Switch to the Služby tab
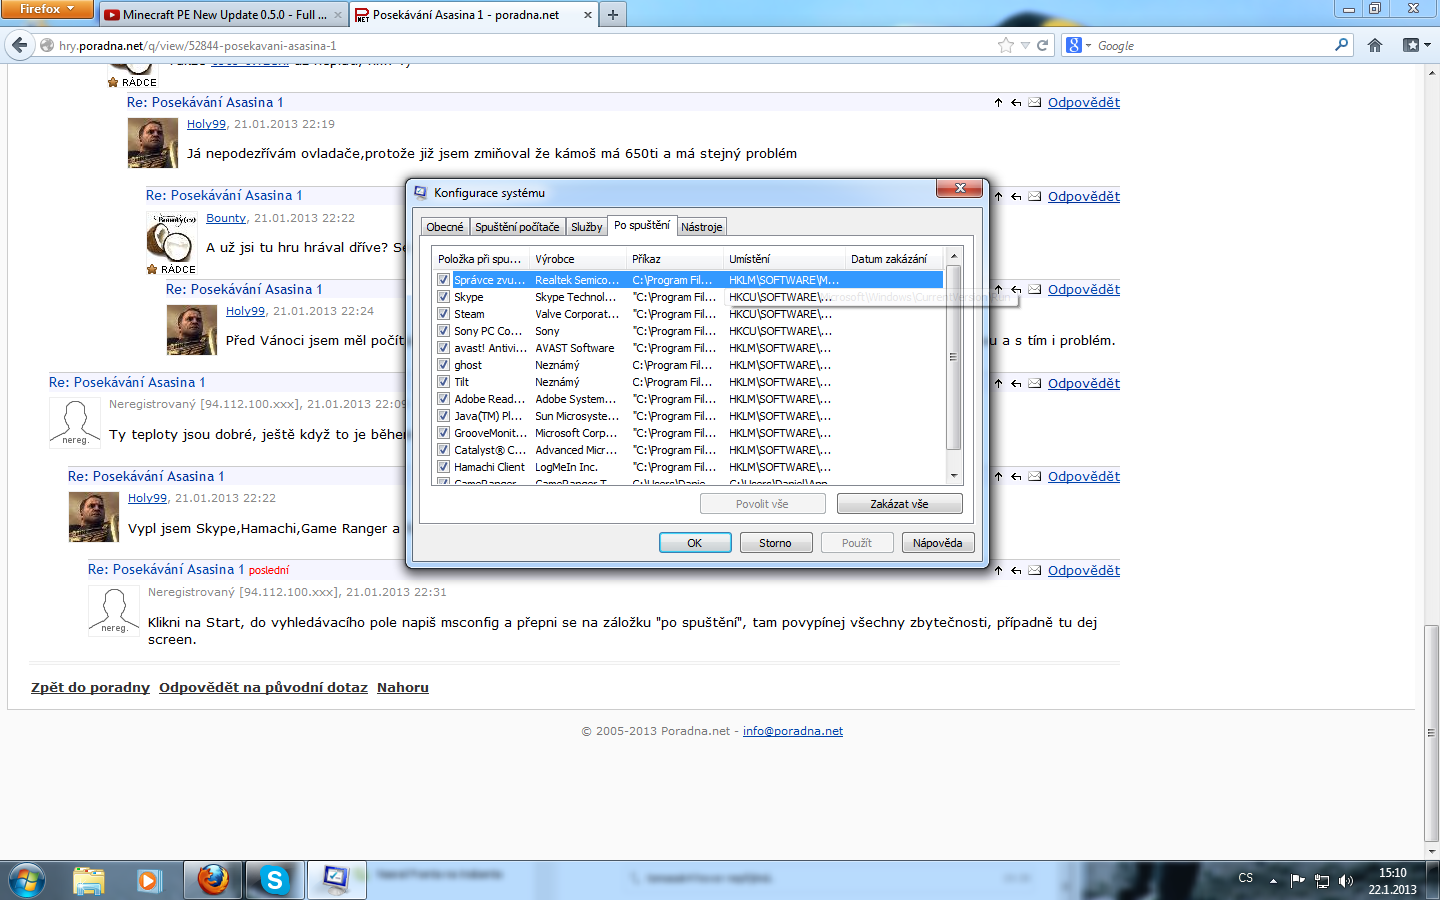 586,227
